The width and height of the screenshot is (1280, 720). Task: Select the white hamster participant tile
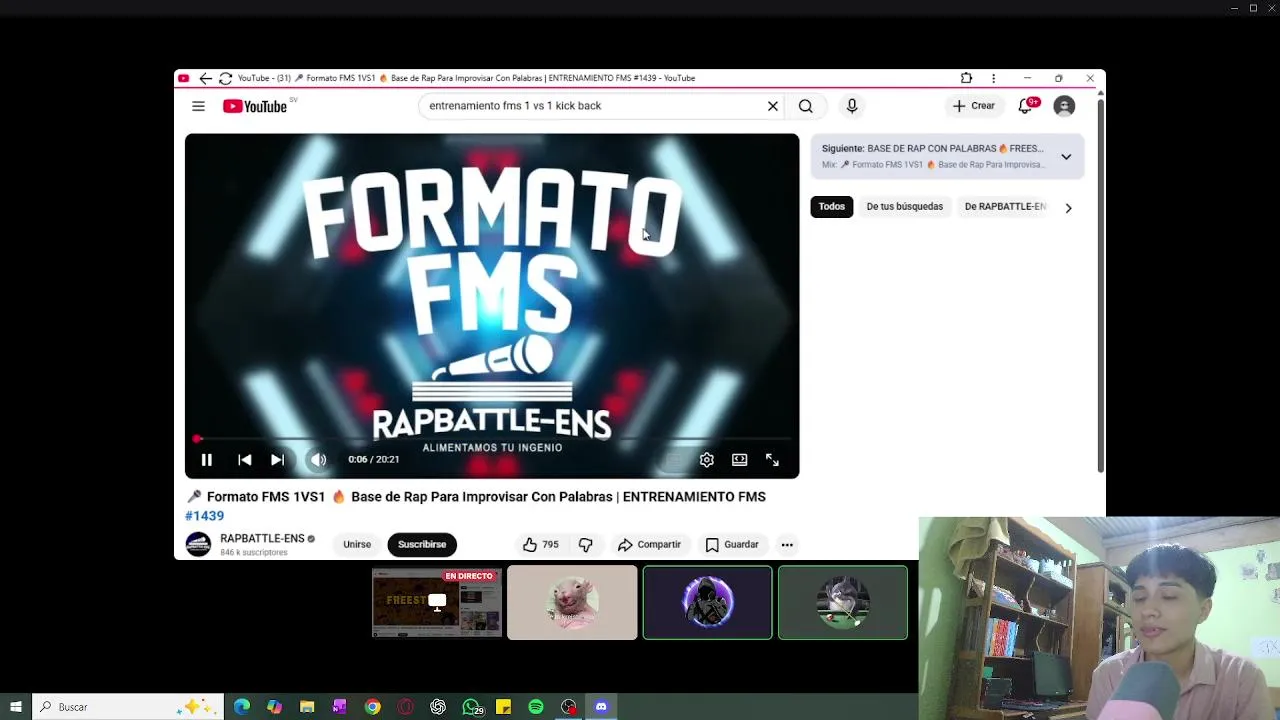coord(572,603)
